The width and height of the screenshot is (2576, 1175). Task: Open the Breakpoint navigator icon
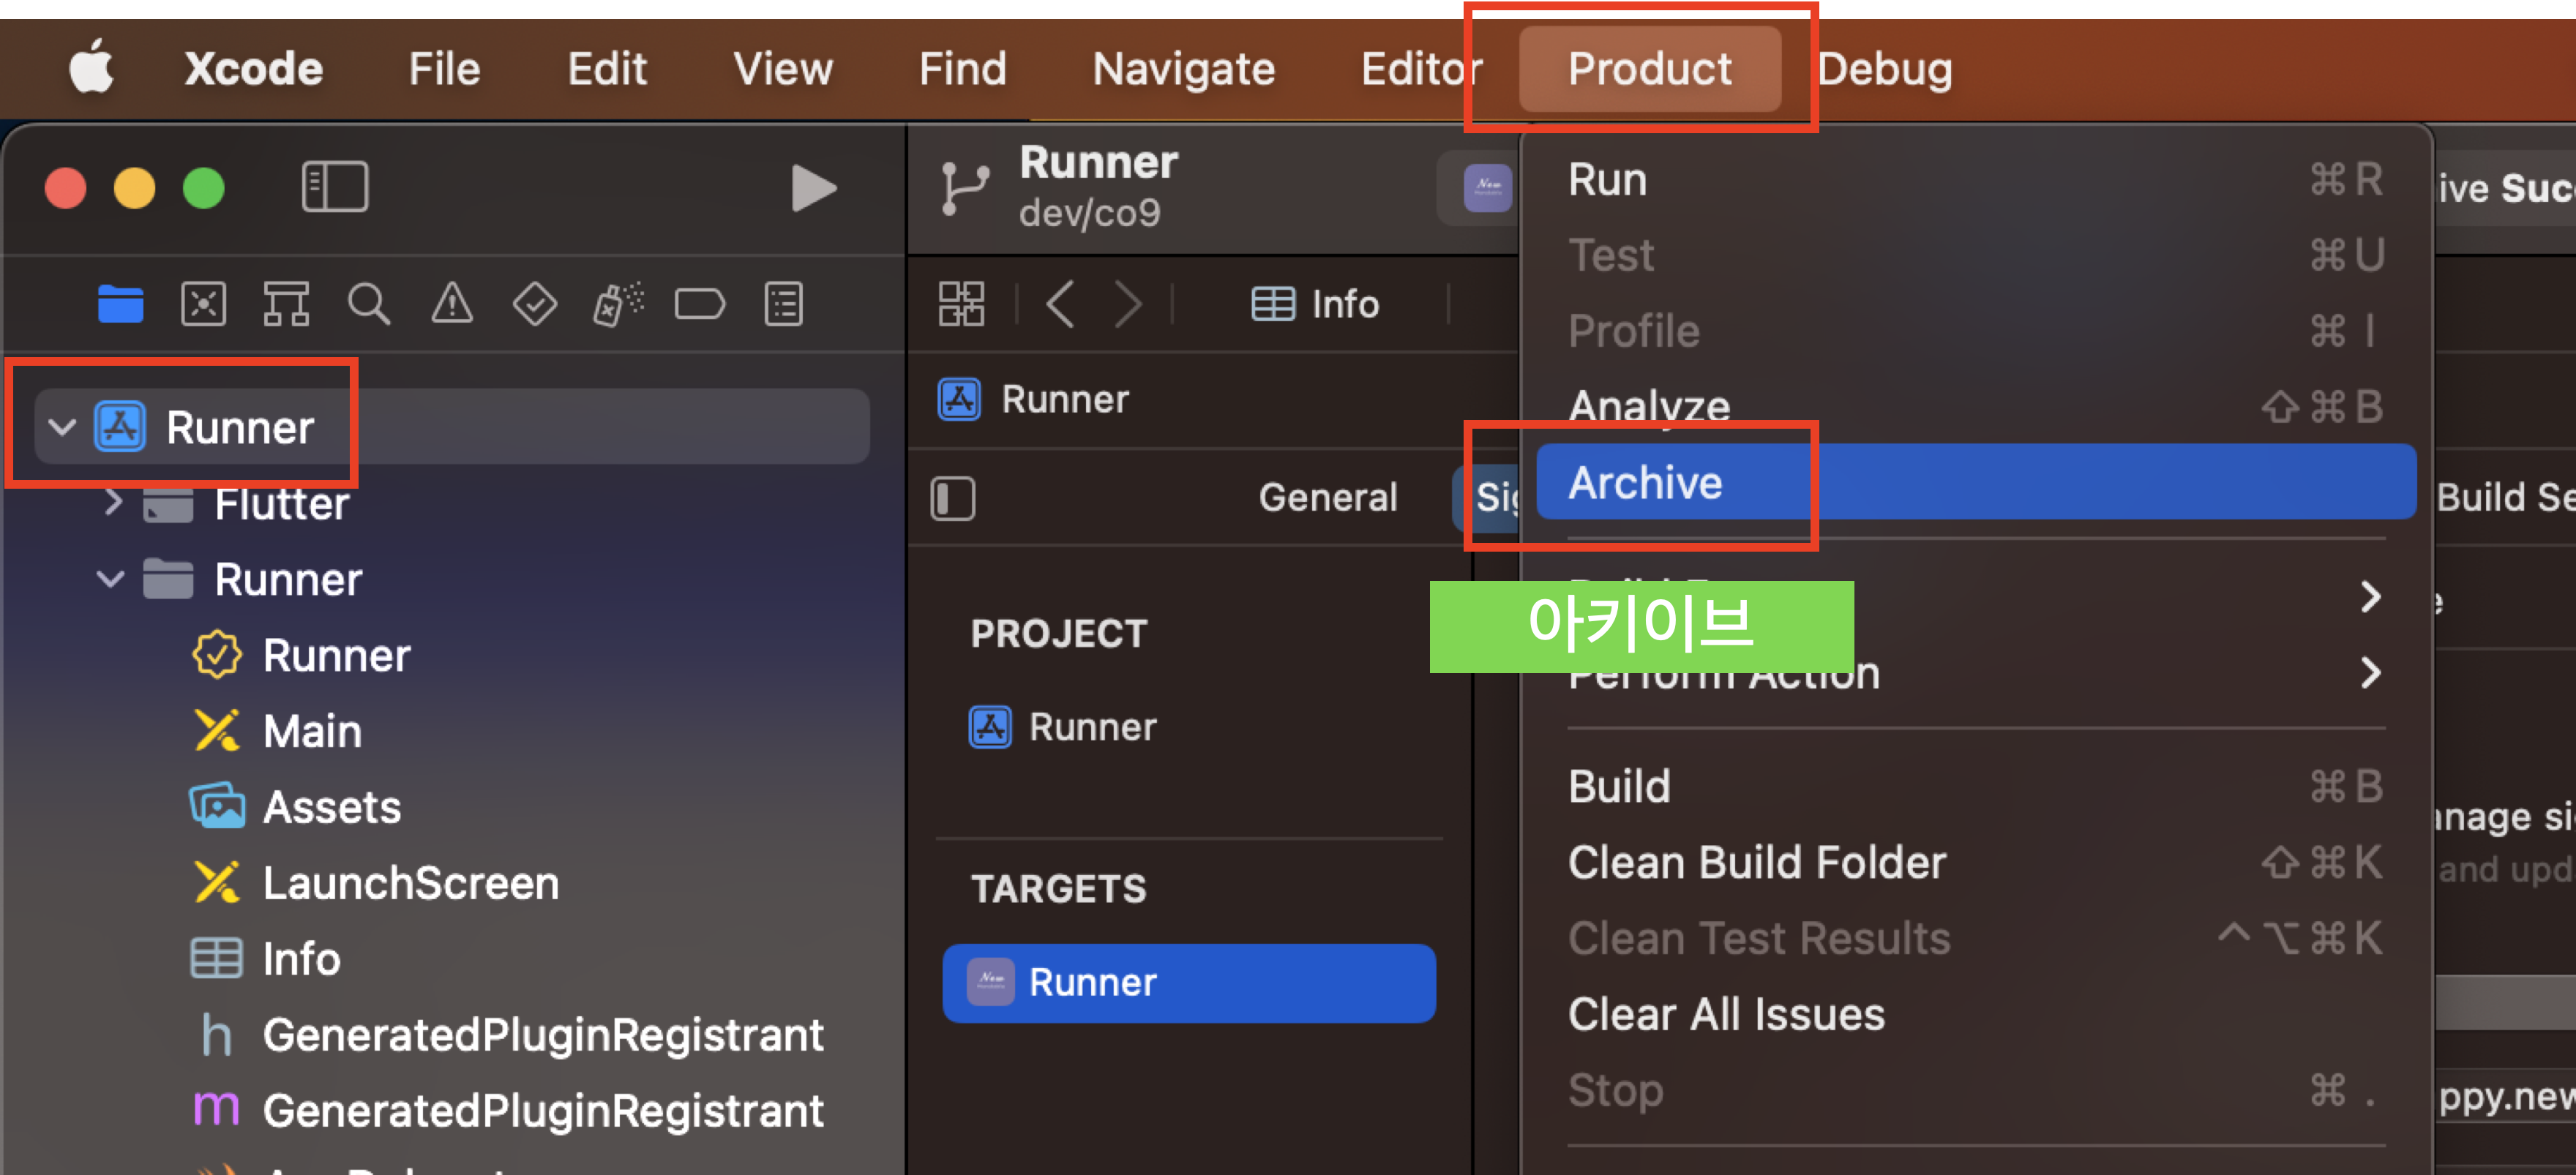point(700,304)
